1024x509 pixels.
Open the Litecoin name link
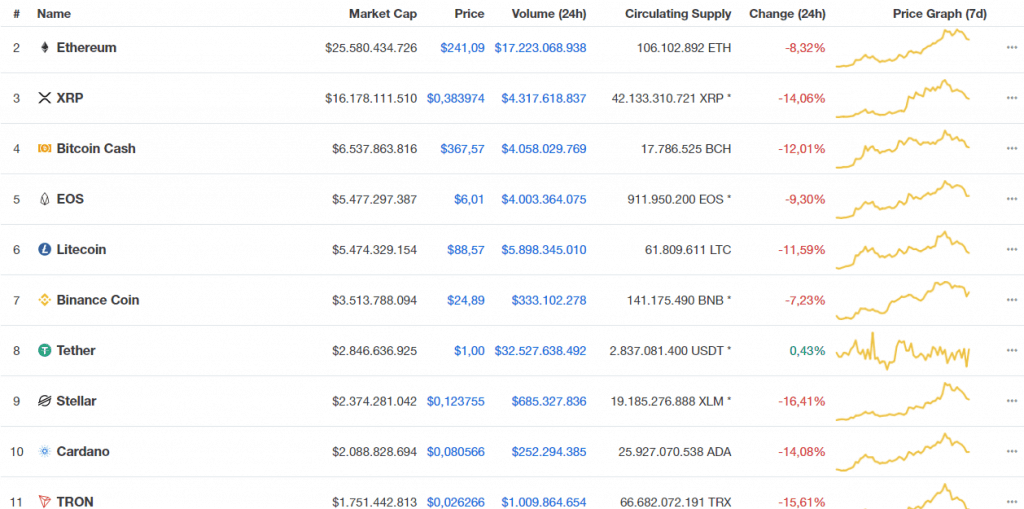click(x=81, y=250)
